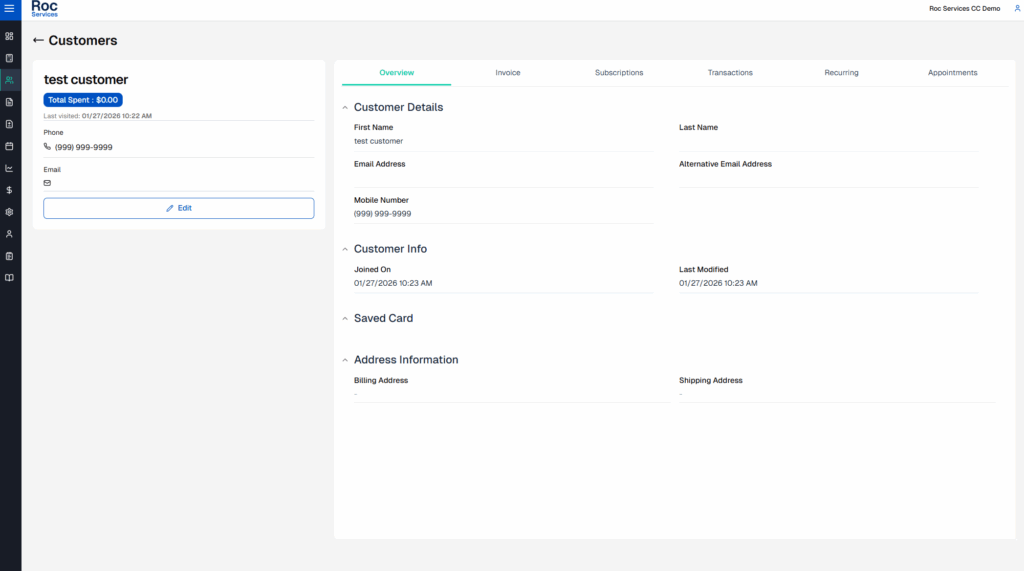Image resolution: width=1024 pixels, height=571 pixels.
Task: Click the Roc Services logo
Action: point(45,9)
